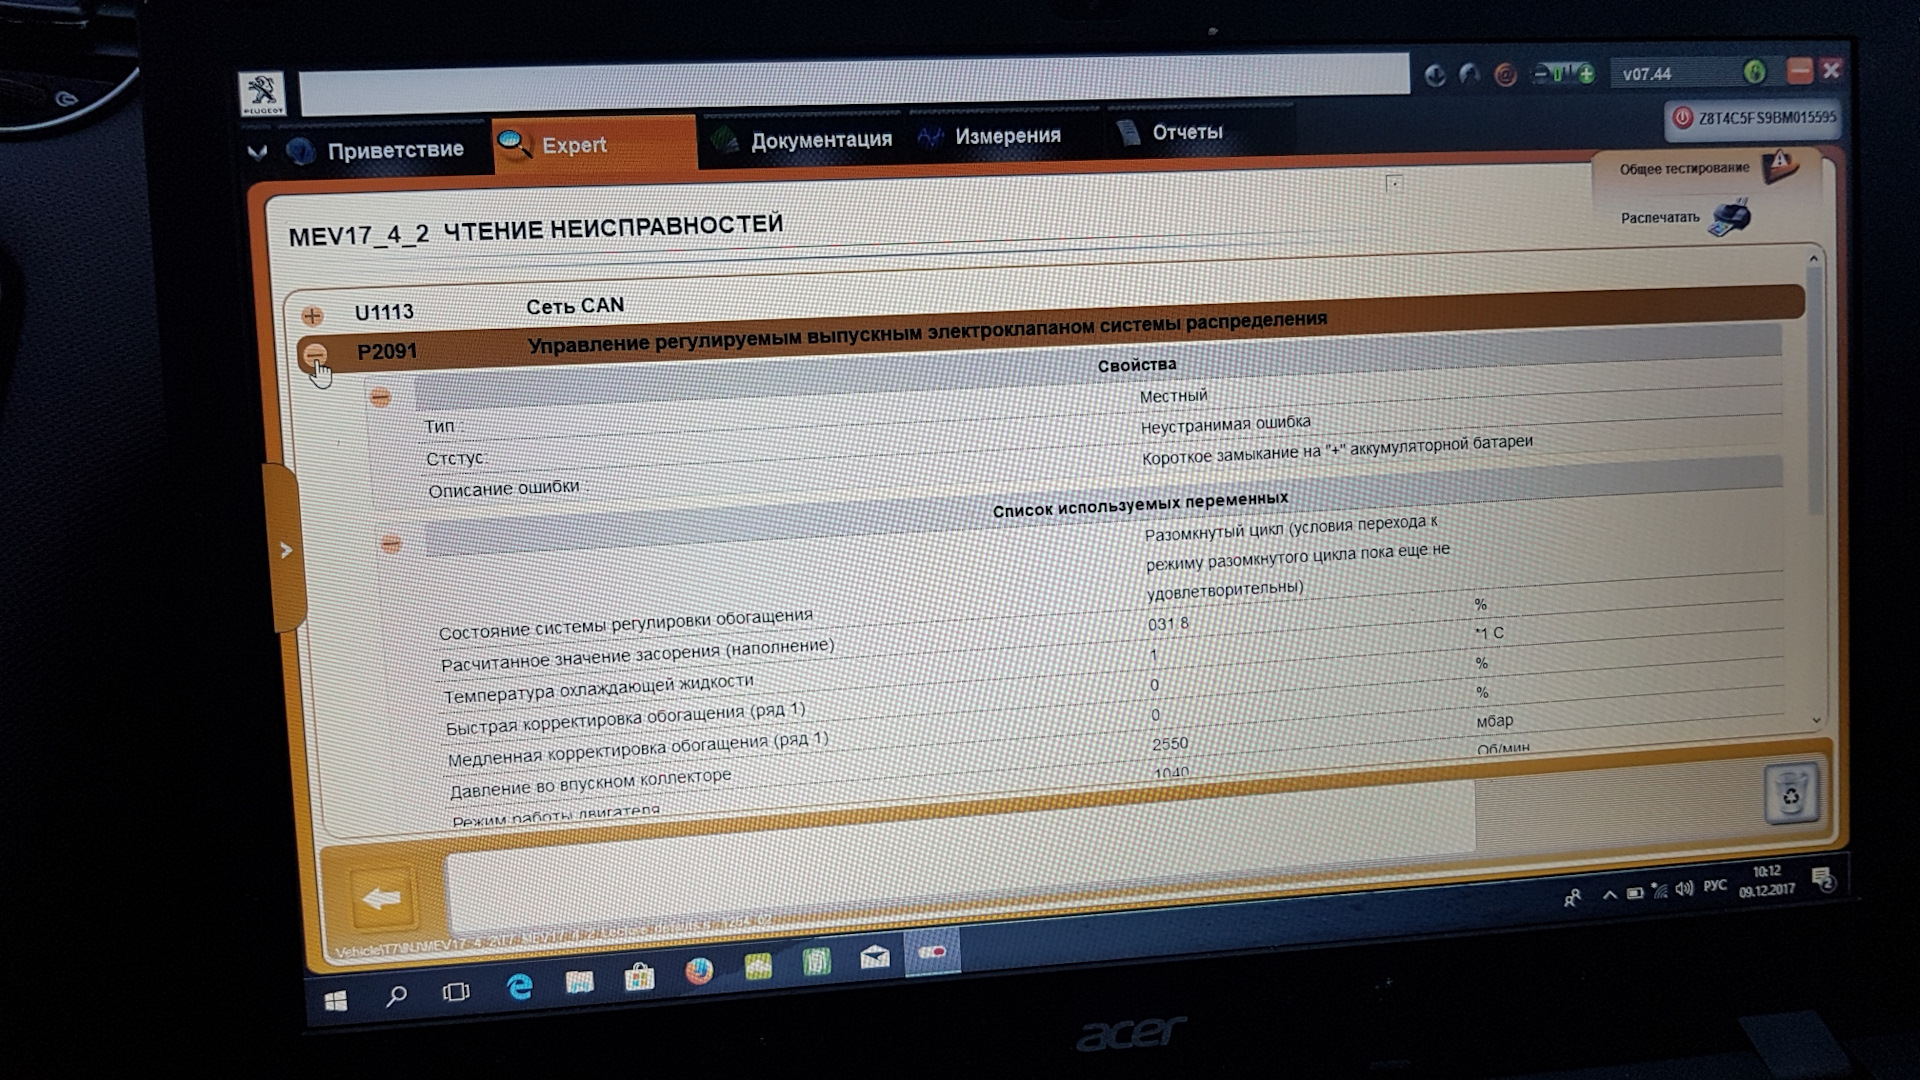This screenshot has width=1920, height=1080.
Task: Click the orange @ email icon
Action: point(1505,75)
